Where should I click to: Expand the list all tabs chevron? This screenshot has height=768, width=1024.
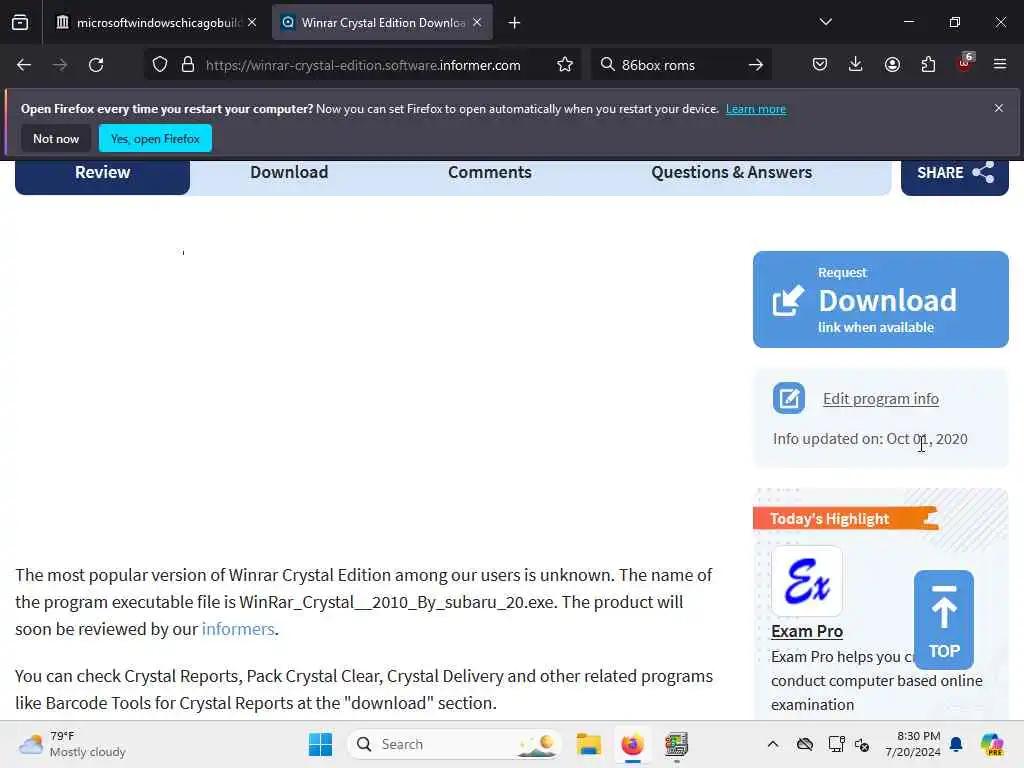coord(825,22)
